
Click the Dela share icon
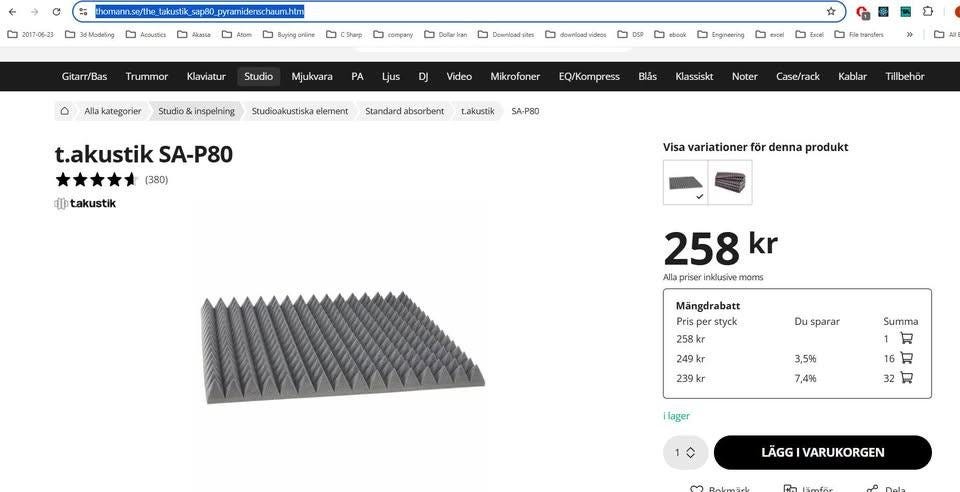pos(873,488)
